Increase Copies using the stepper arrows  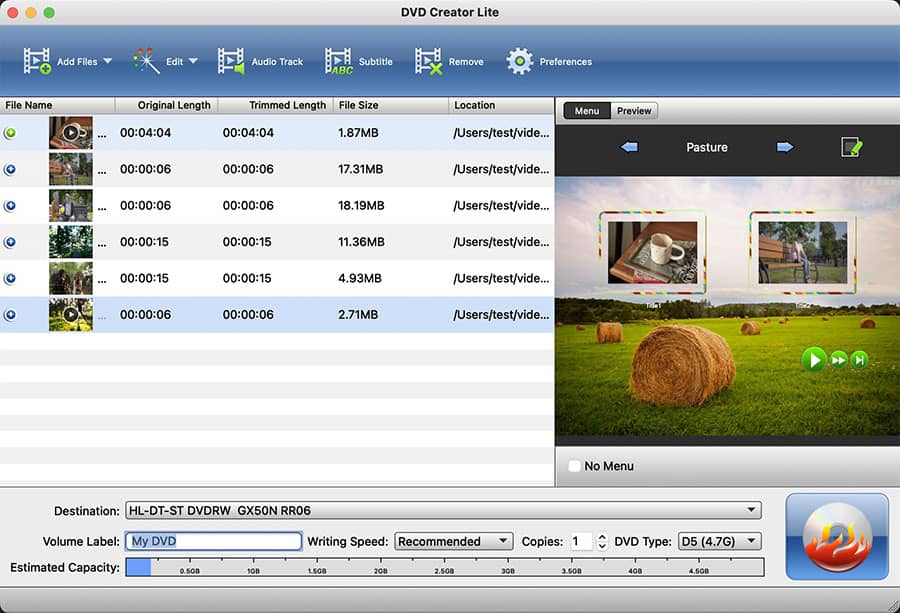pos(601,540)
